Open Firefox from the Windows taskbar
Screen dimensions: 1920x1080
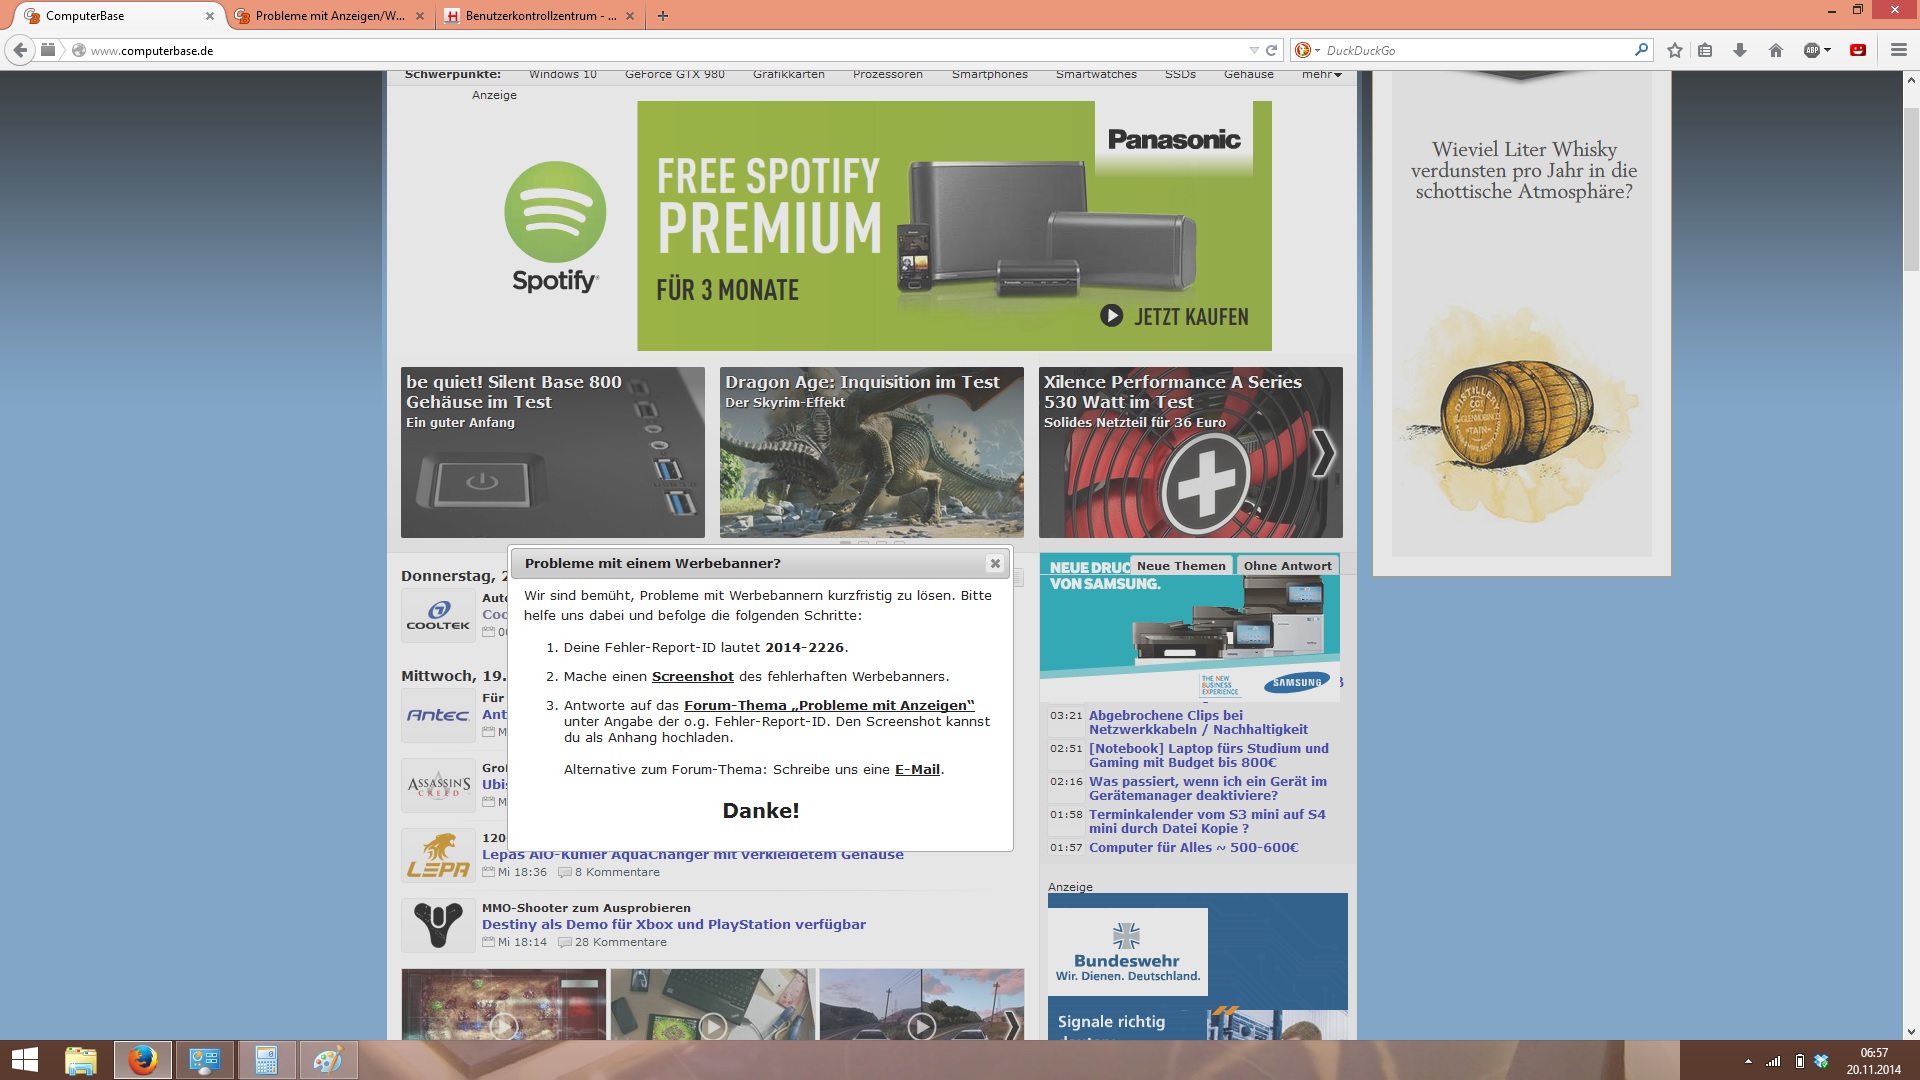coord(142,1060)
